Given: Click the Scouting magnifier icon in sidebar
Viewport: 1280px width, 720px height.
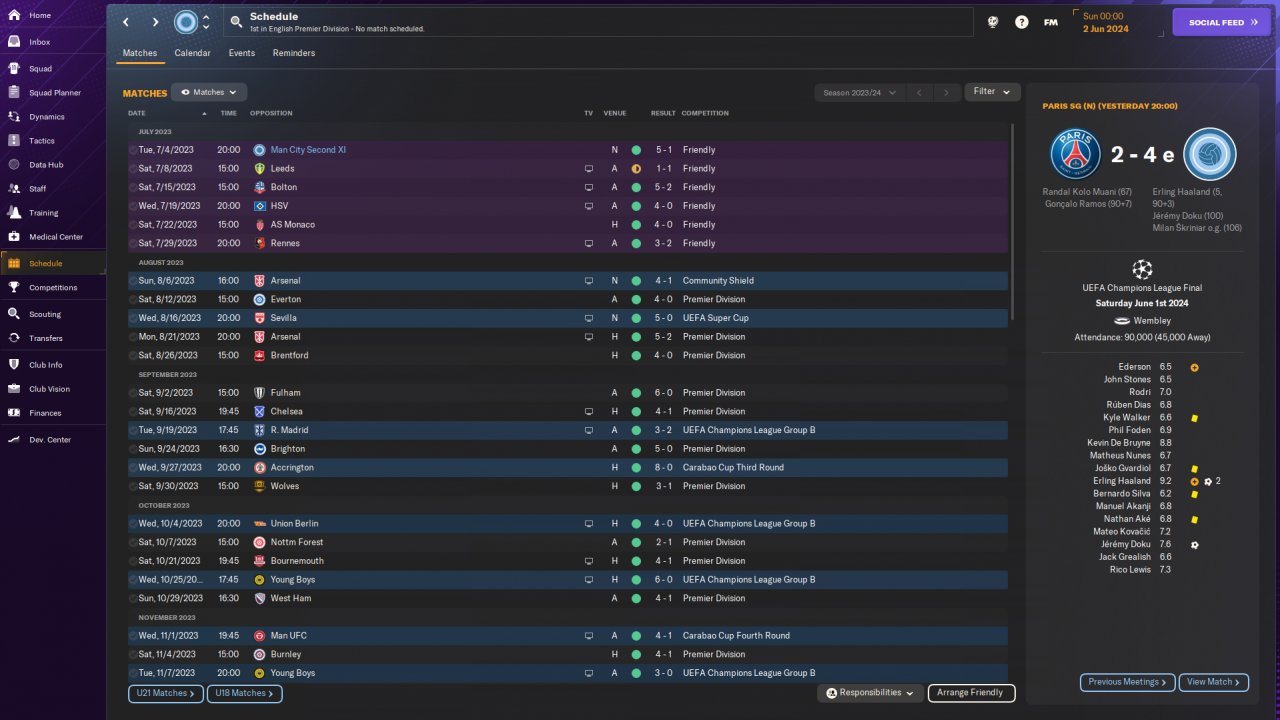Looking at the screenshot, I should point(14,314).
